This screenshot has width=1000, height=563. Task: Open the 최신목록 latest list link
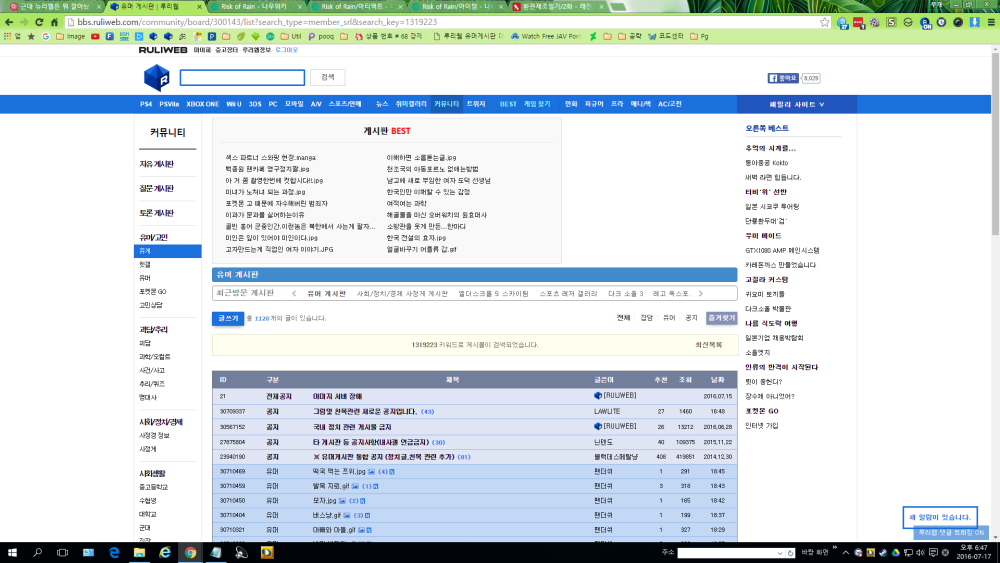[x=708, y=345]
